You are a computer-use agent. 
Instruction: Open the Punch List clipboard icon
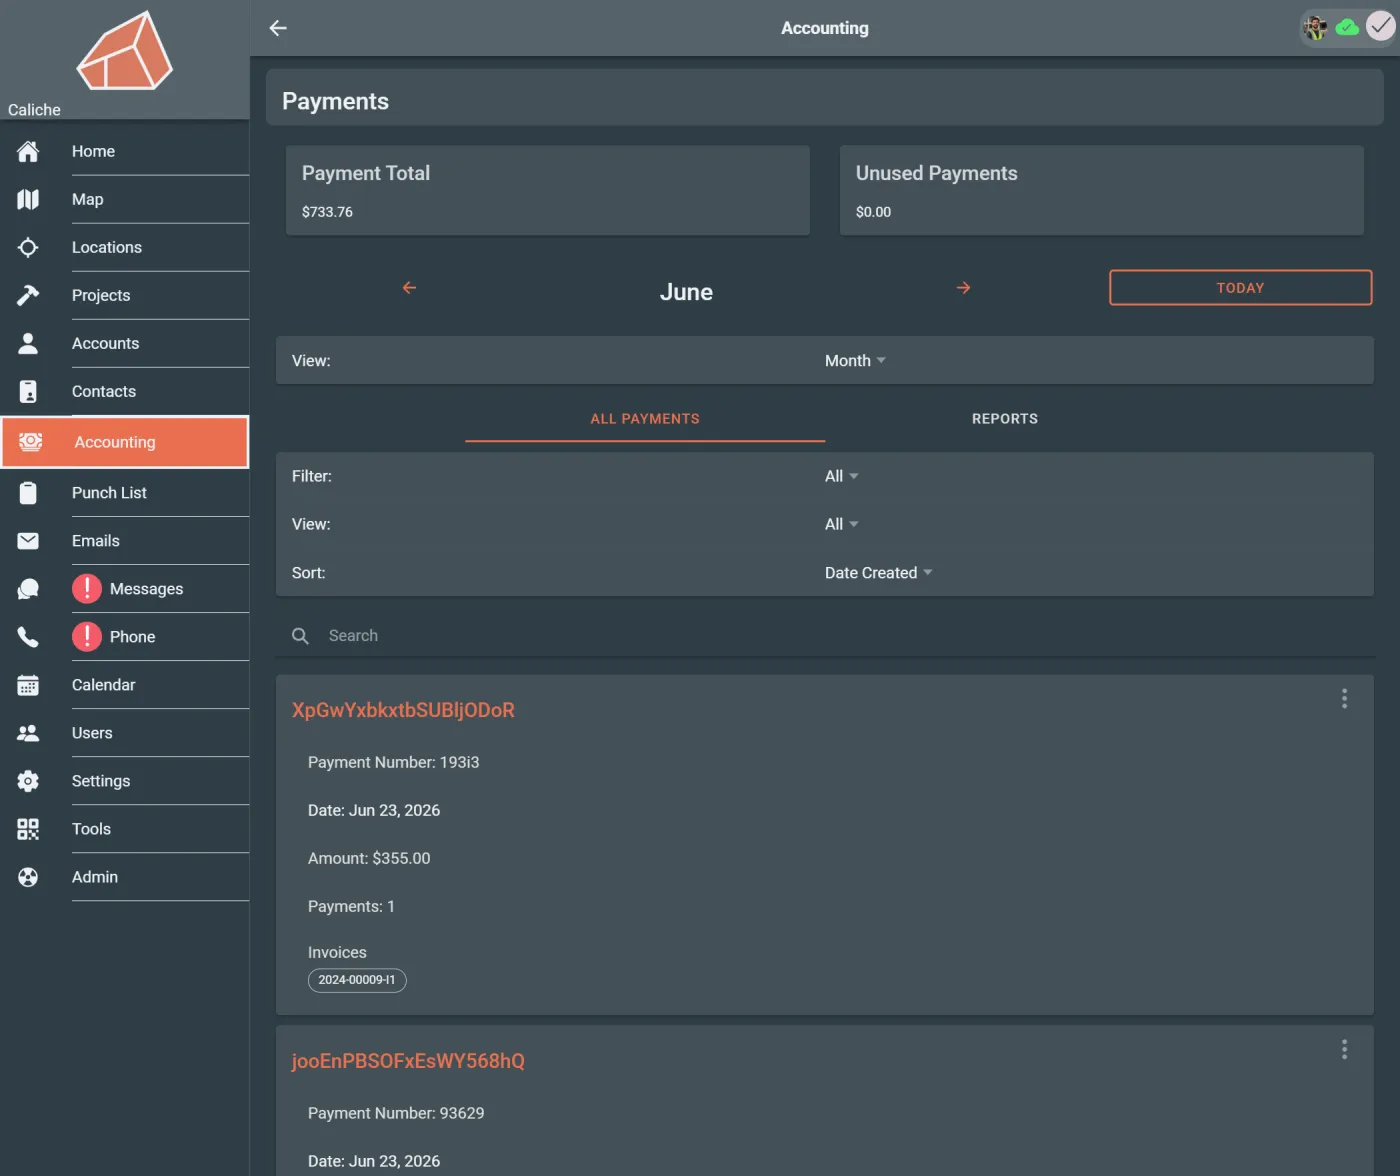pyautogui.click(x=28, y=493)
